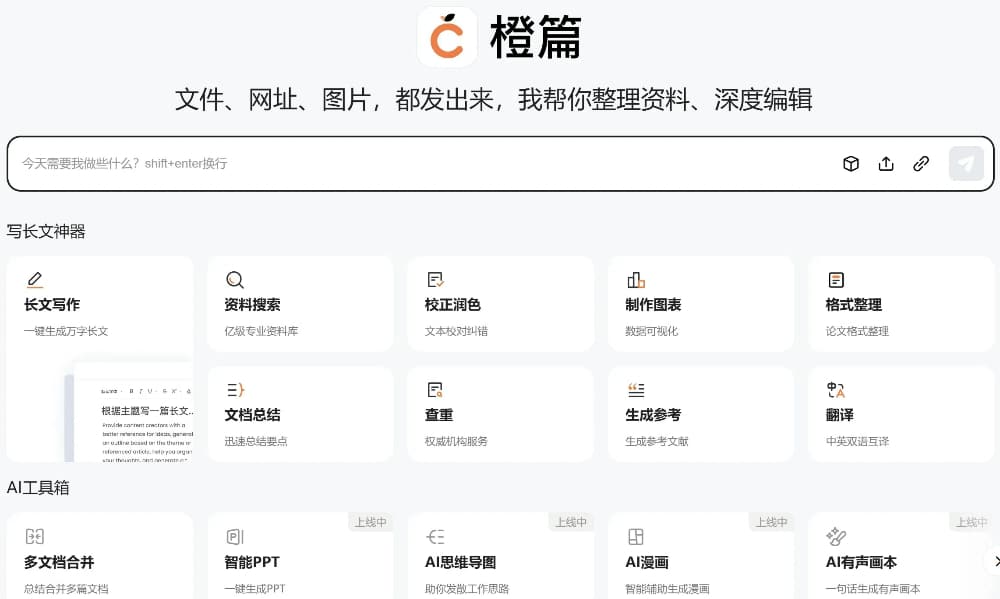
Task: Click the upload file icon
Action: tap(886, 164)
